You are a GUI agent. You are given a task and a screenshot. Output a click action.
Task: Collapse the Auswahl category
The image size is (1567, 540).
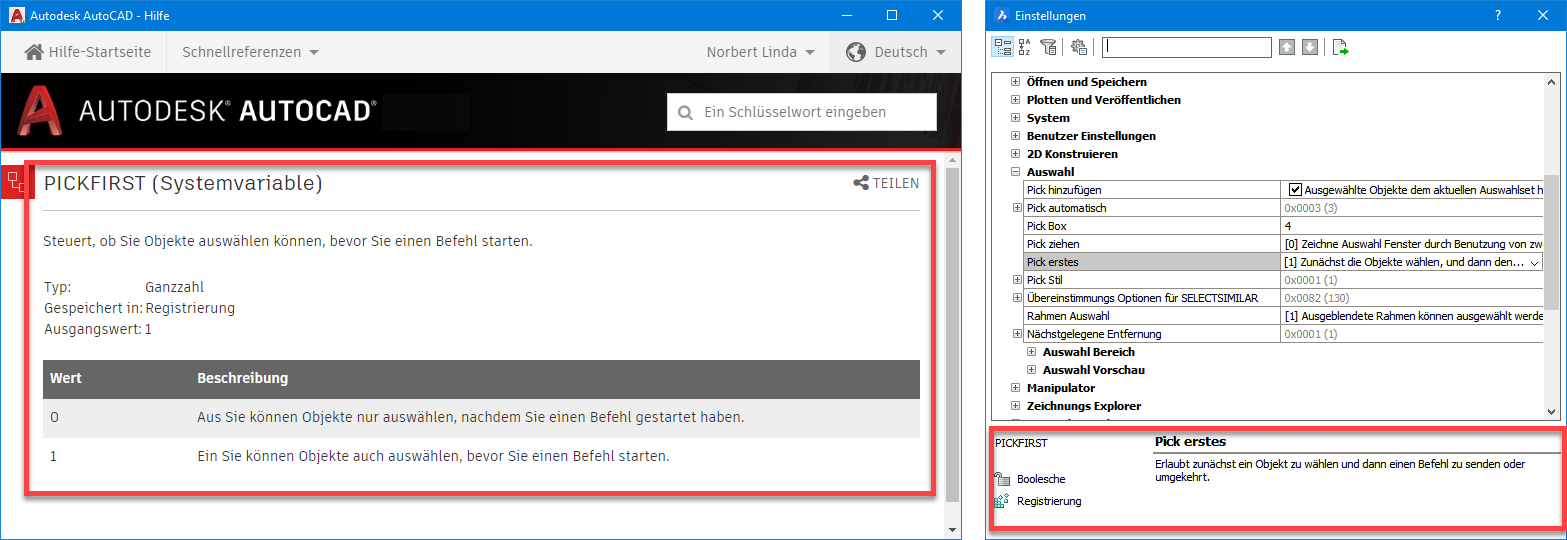(1016, 172)
